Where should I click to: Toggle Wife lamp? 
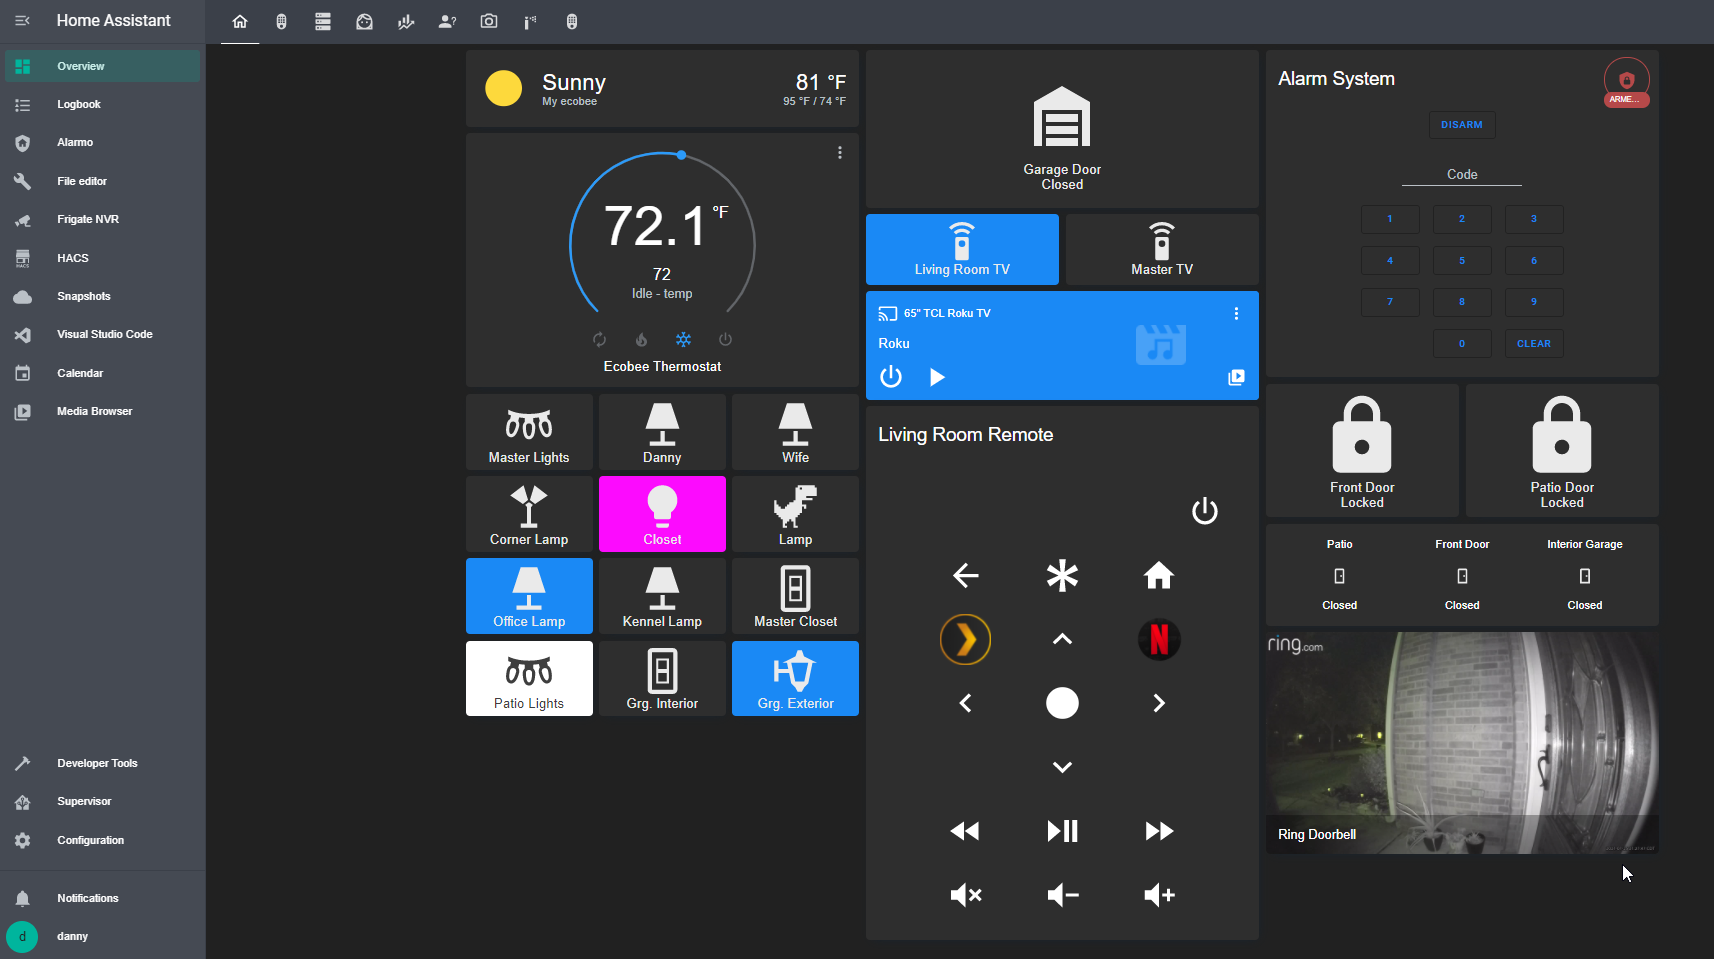coord(795,432)
